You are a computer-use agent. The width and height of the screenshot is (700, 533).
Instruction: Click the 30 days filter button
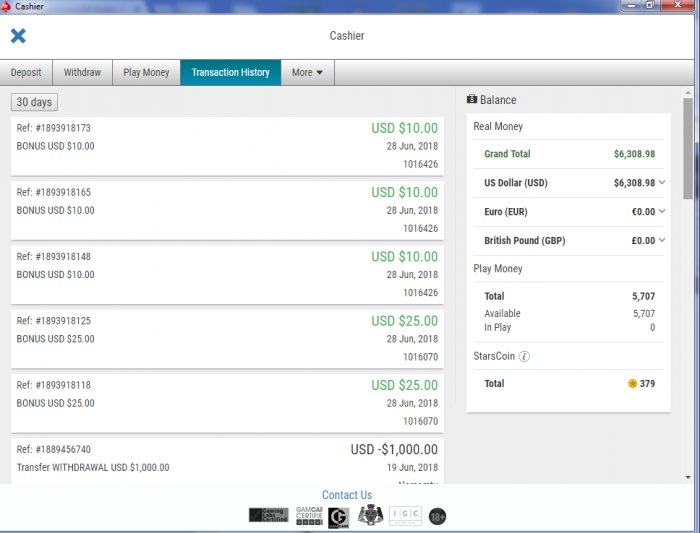tap(34, 102)
